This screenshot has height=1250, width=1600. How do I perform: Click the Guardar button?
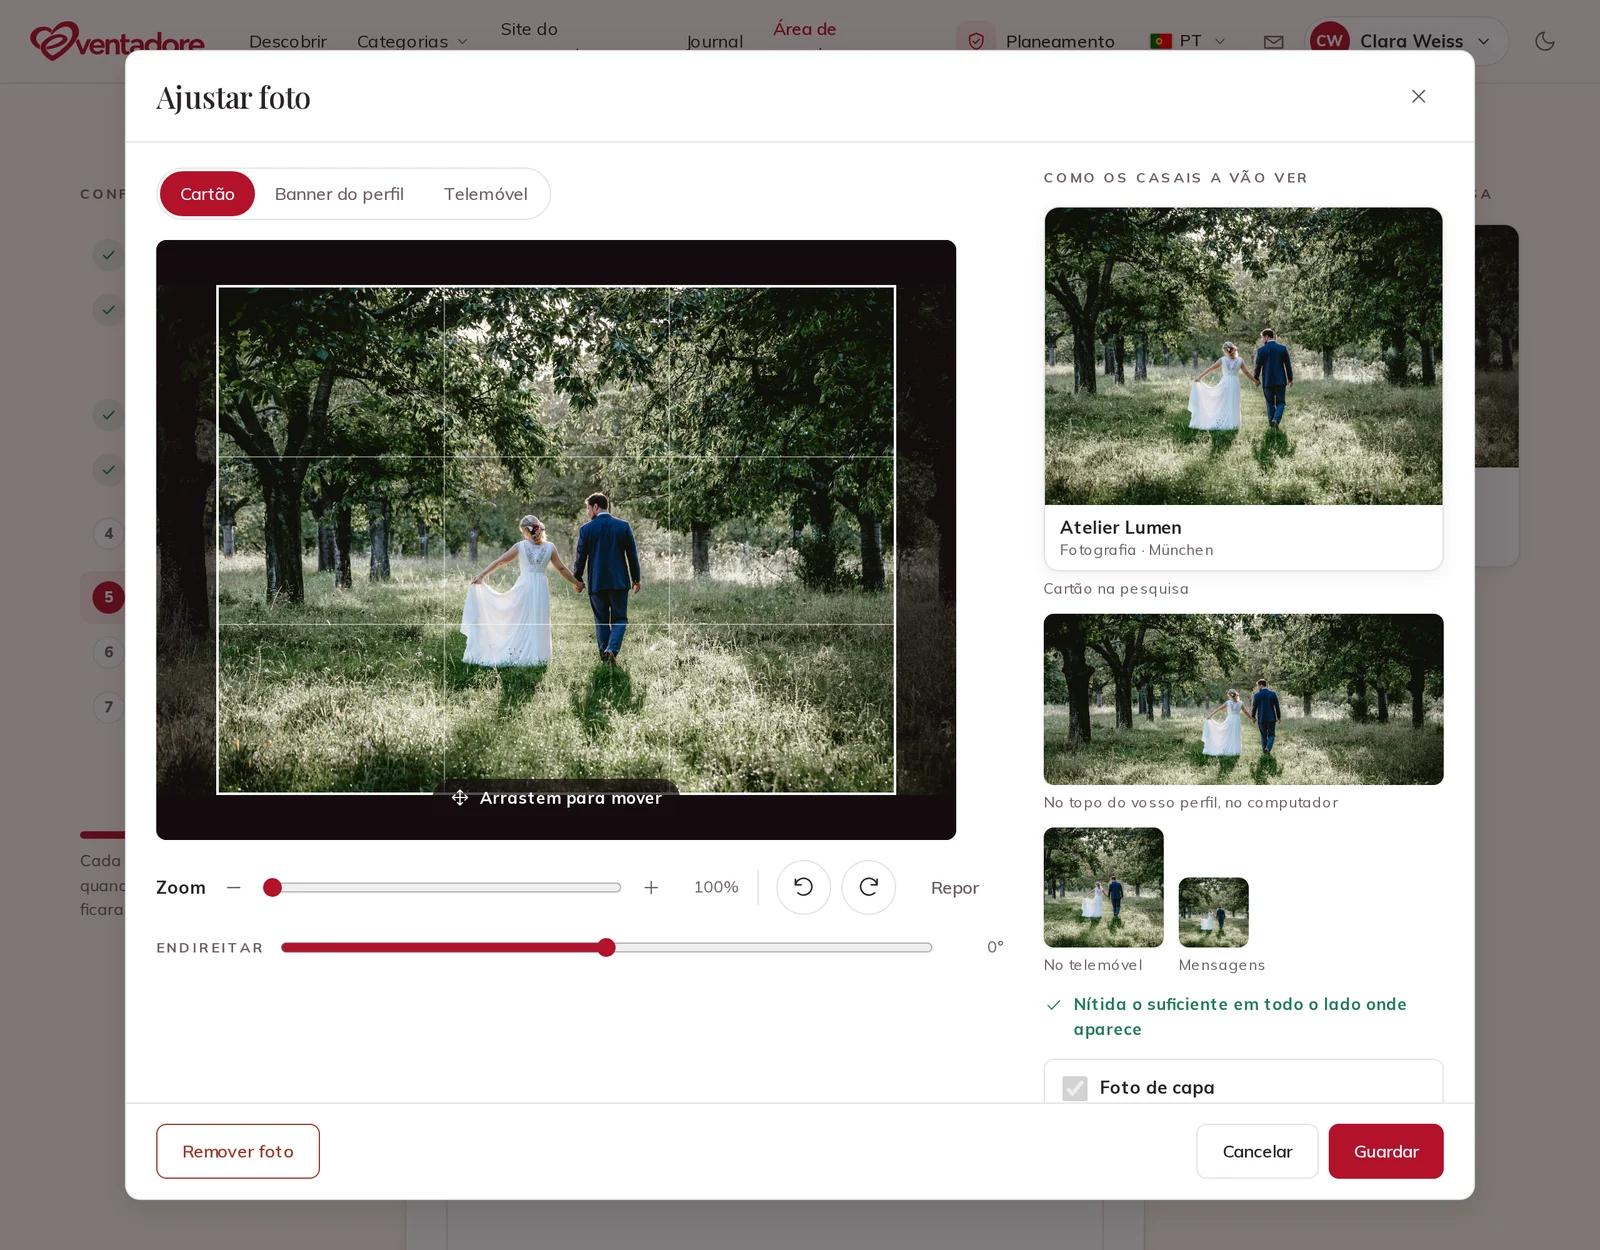point(1386,1151)
